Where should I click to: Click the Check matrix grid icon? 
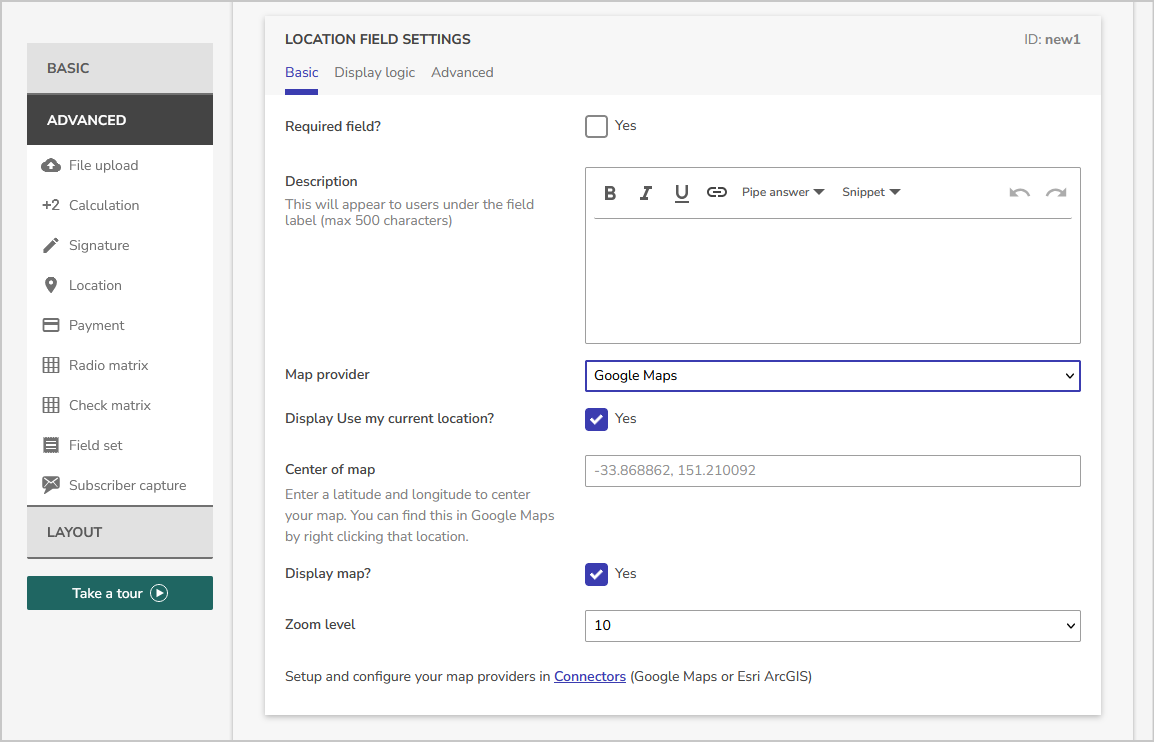(x=51, y=405)
